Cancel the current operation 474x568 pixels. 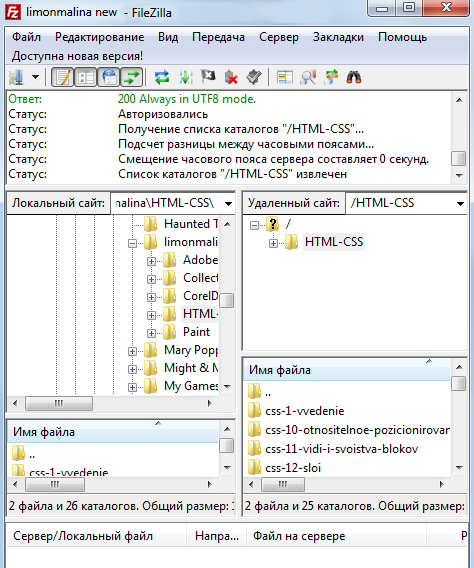(208, 77)
